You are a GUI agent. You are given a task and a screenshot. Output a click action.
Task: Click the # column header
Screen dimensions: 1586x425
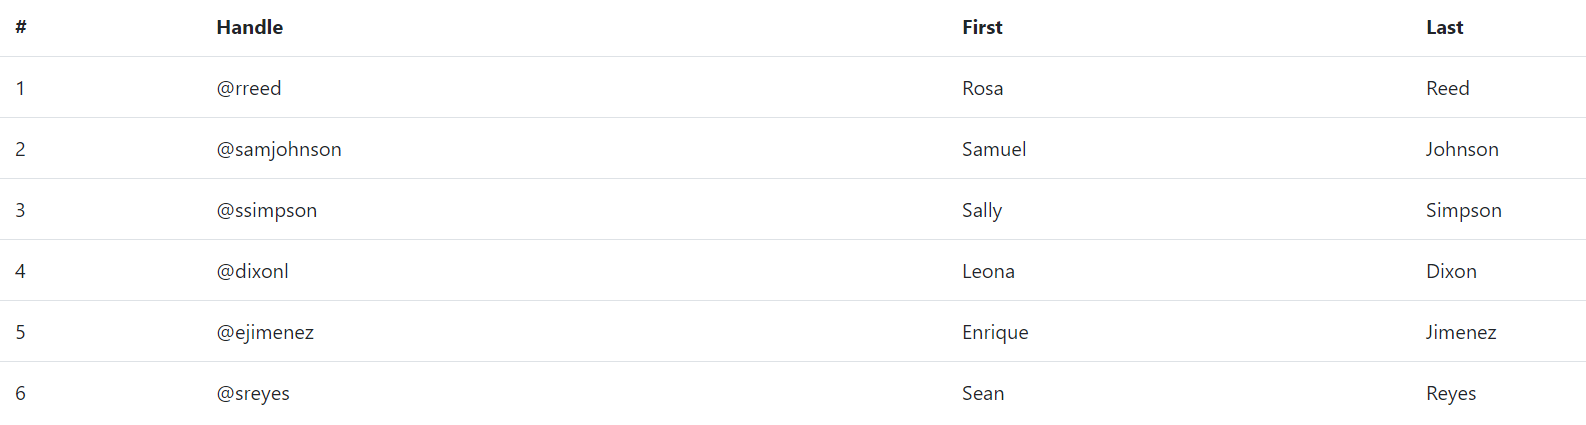click(21, 28)
